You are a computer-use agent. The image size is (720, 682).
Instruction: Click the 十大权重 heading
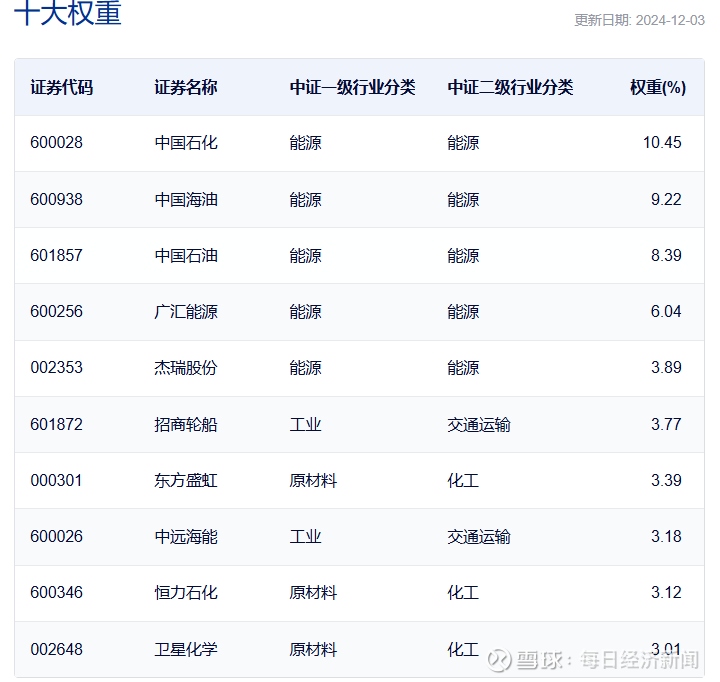tap(68, 12)
